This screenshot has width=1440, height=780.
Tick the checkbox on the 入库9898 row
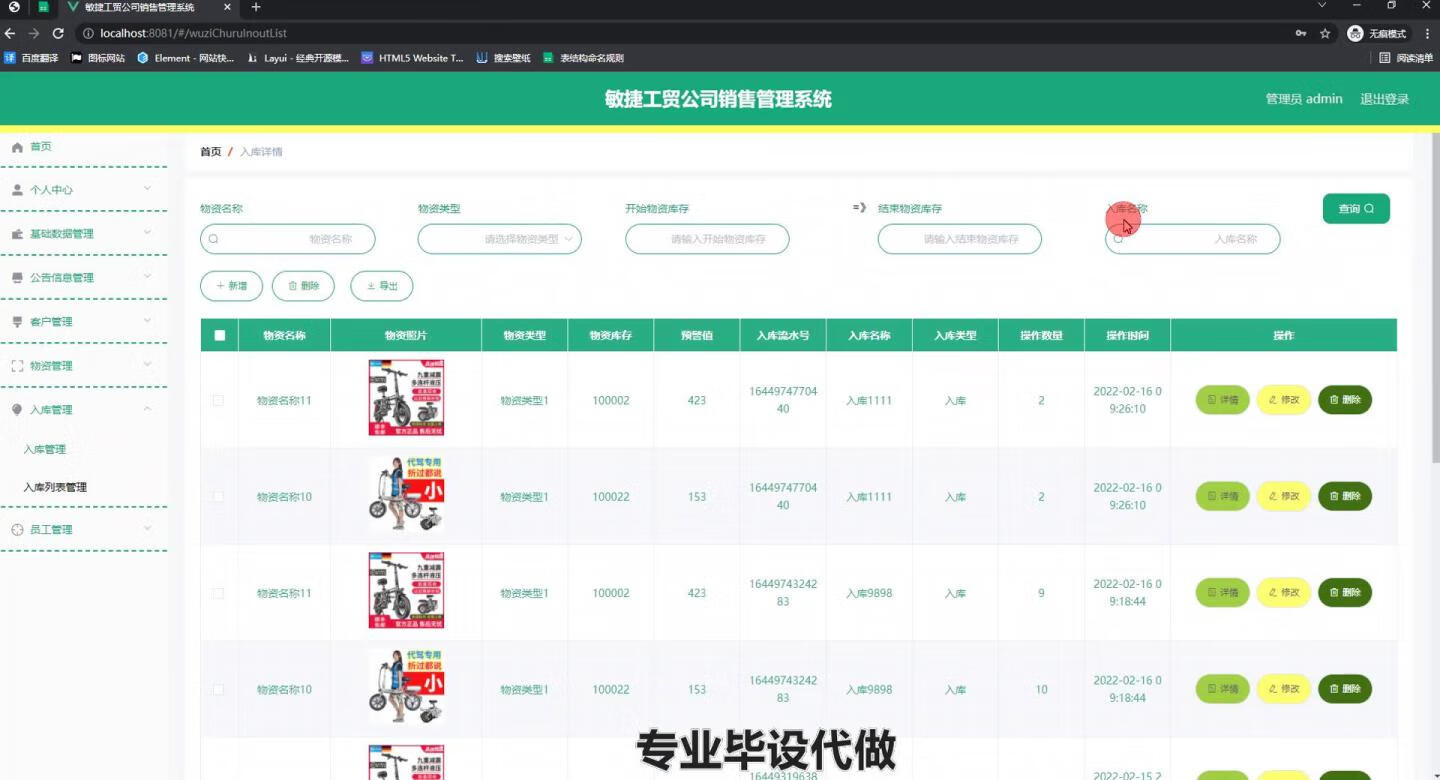218,593
